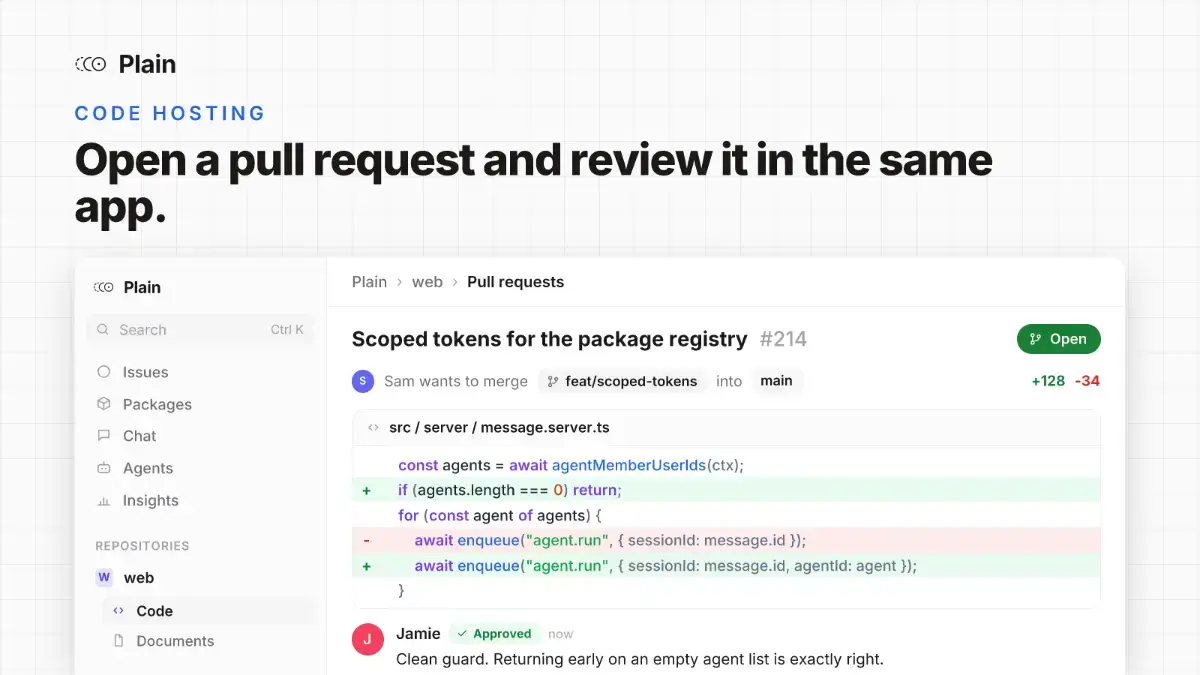Click the Code brackets icon under web
1200x675 pixels.
[x=118, y=611]
